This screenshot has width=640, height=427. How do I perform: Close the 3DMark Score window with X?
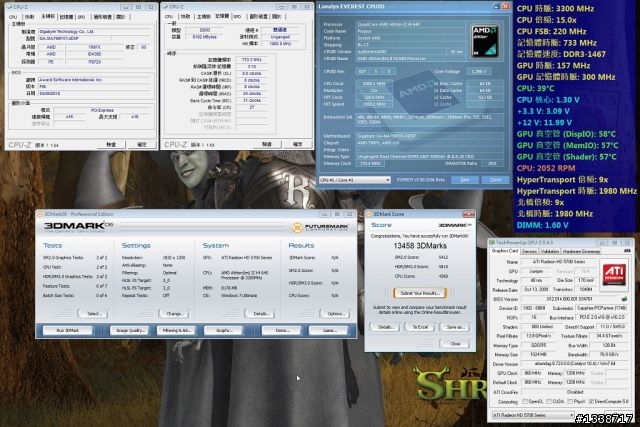pyautogui.click(x=469, y=214)
